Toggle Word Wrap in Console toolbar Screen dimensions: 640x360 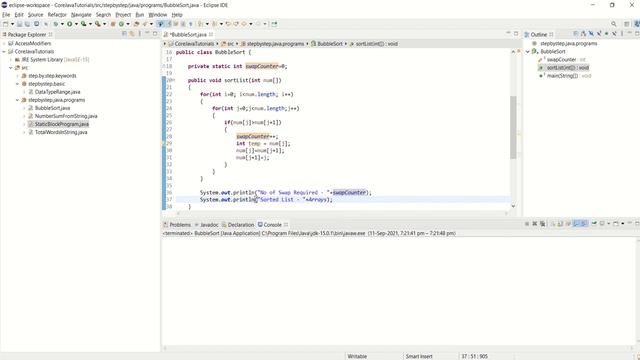coord(567,224)
